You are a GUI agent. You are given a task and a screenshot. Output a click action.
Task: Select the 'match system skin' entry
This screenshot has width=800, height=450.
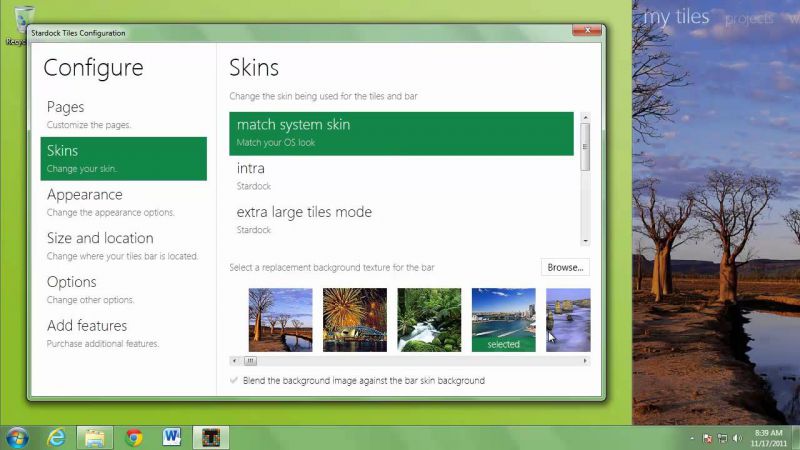tap(401, 133)
